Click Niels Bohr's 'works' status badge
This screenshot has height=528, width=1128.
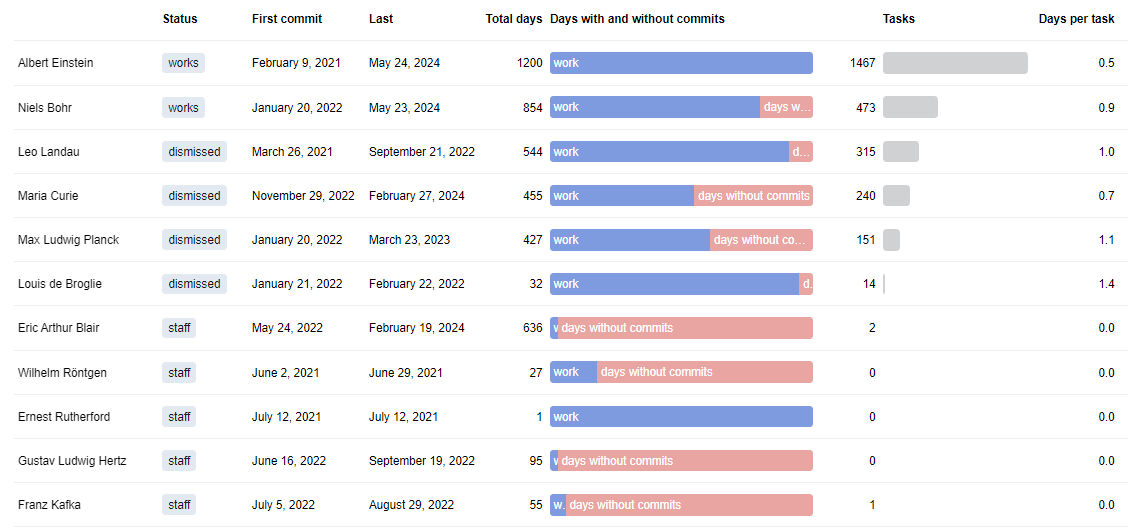pos(183,108)
